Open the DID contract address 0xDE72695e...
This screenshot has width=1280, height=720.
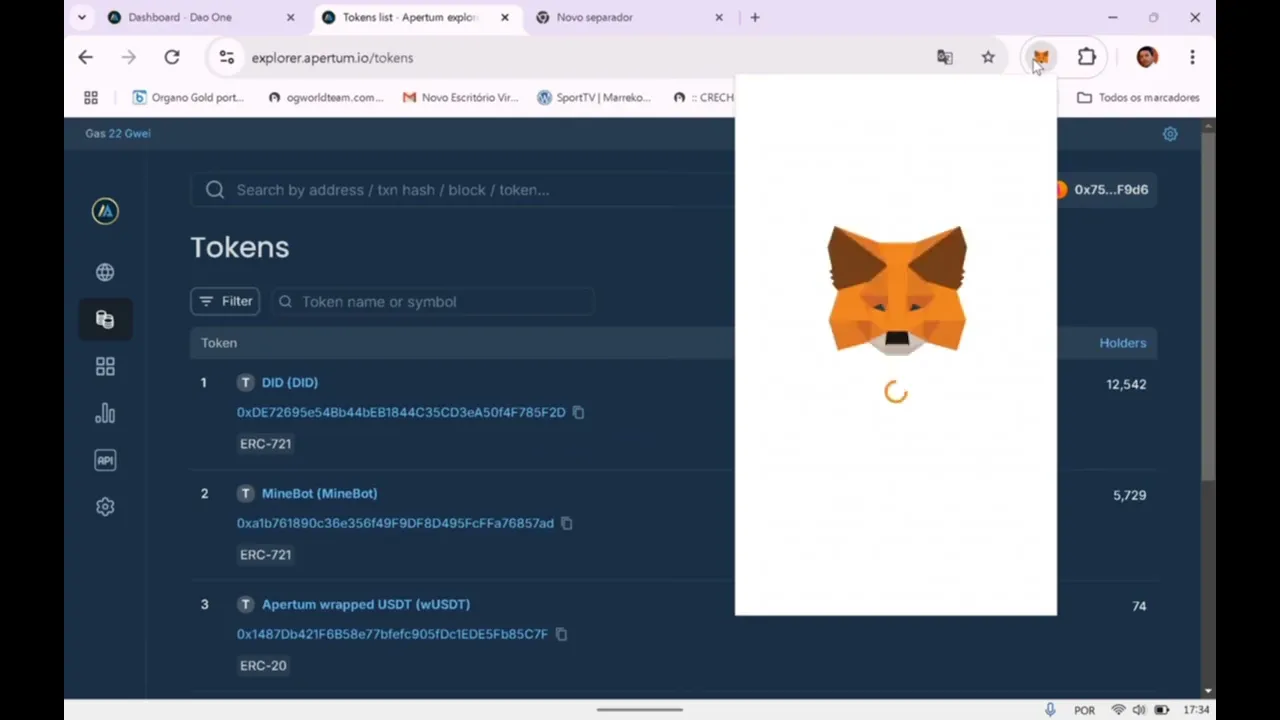point(401,412)
